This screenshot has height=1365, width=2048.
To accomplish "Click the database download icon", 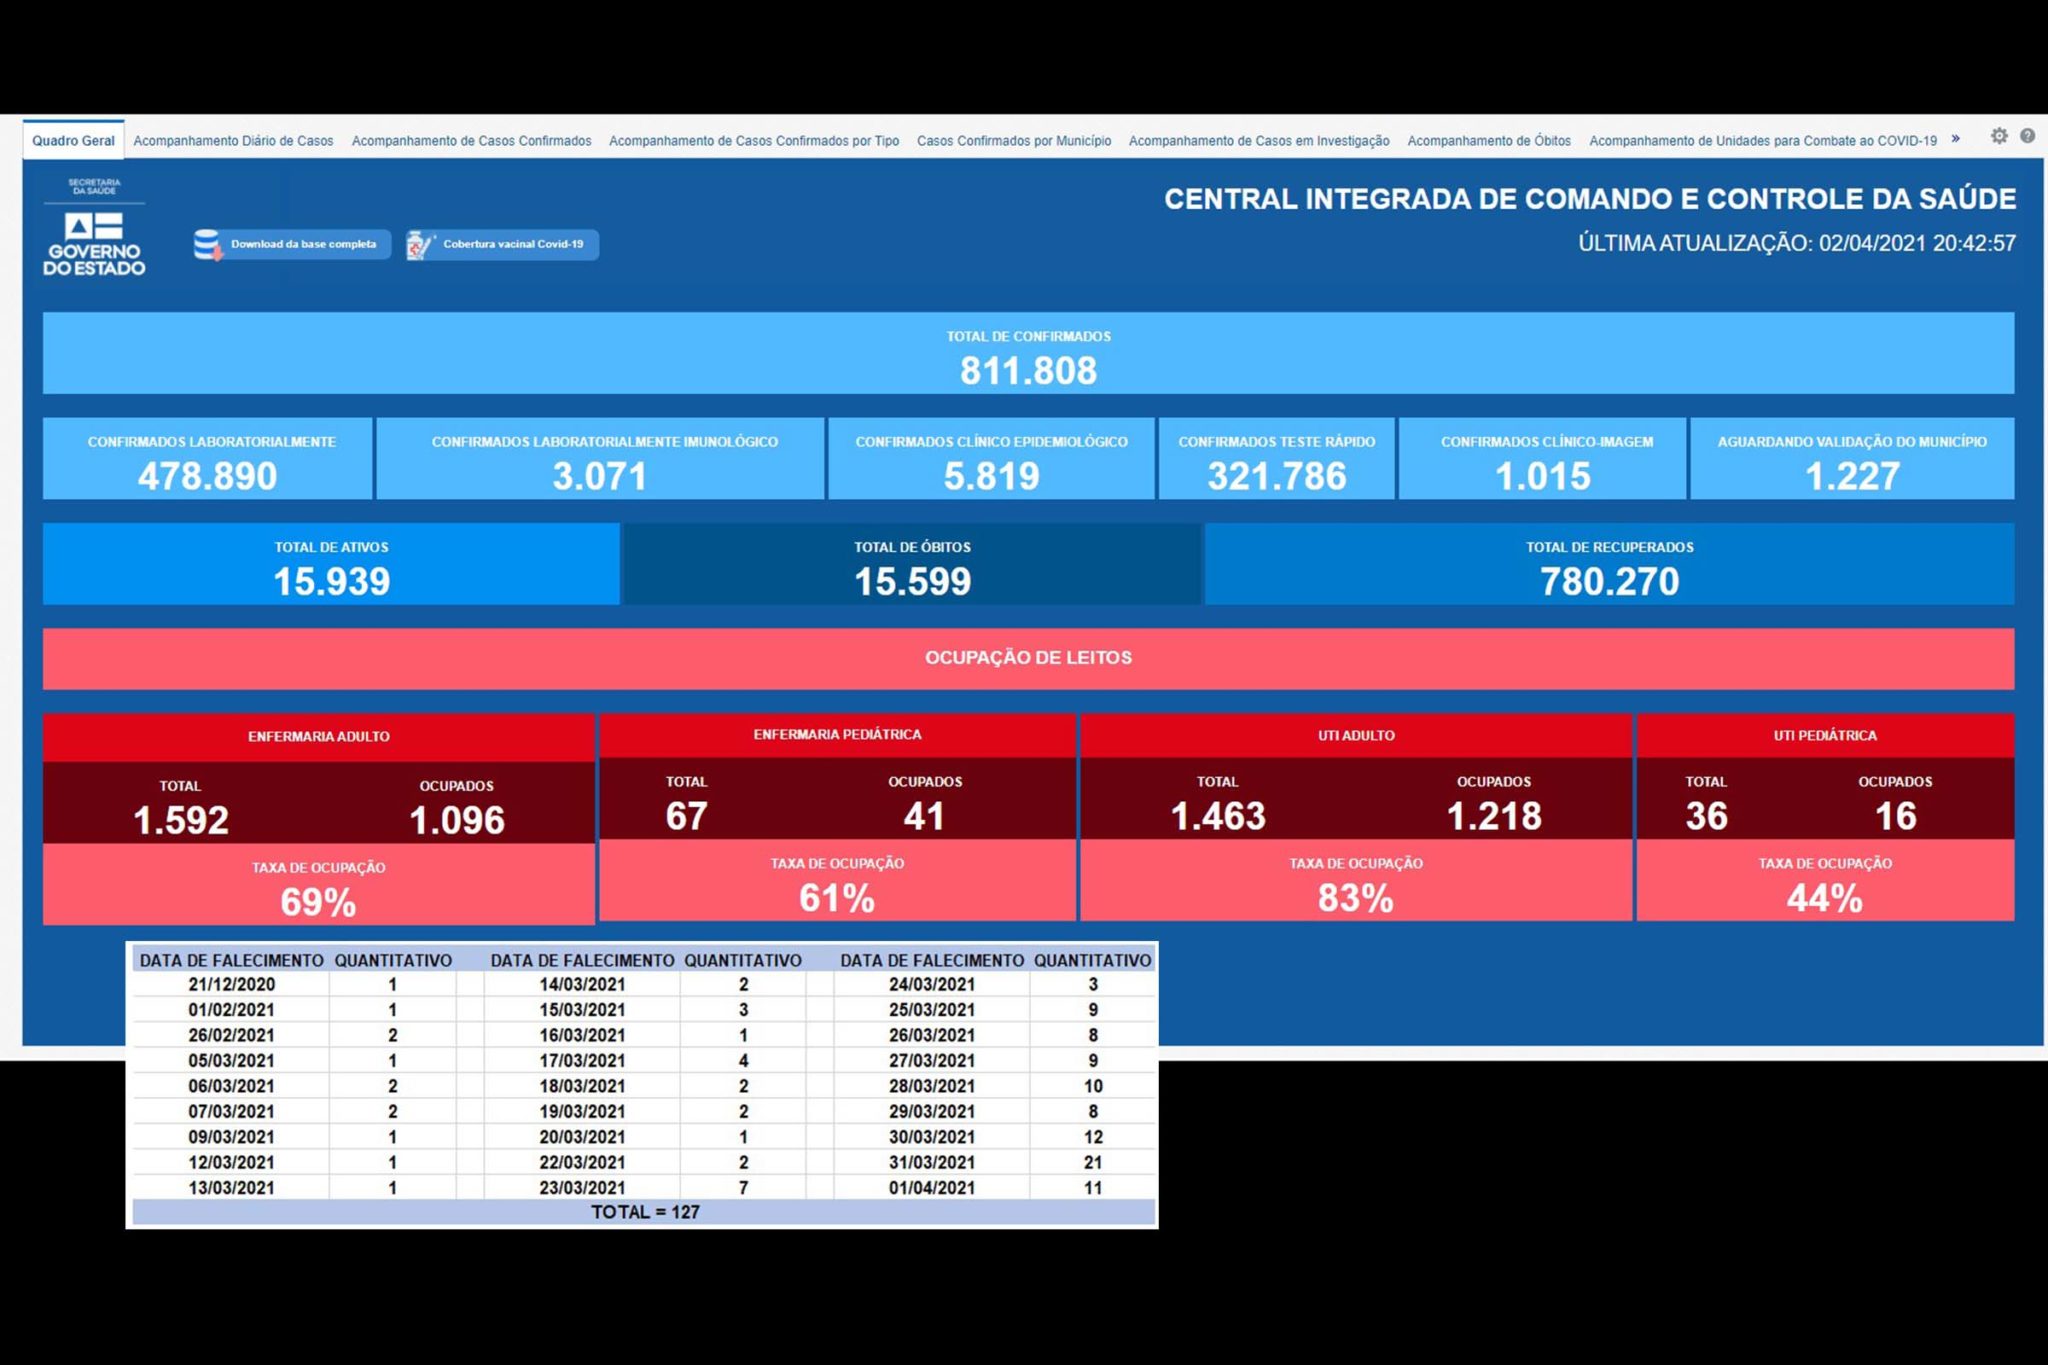I will [208, 245].
